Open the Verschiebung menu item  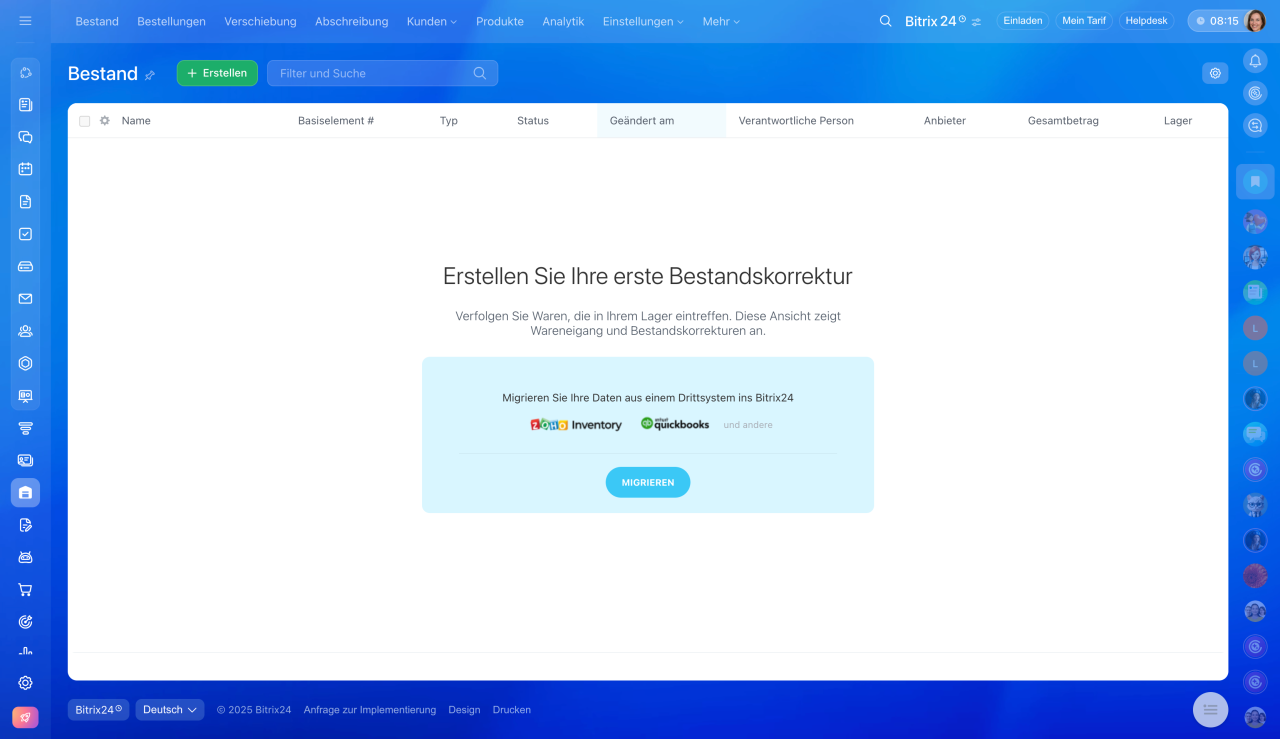click(260, 21)
